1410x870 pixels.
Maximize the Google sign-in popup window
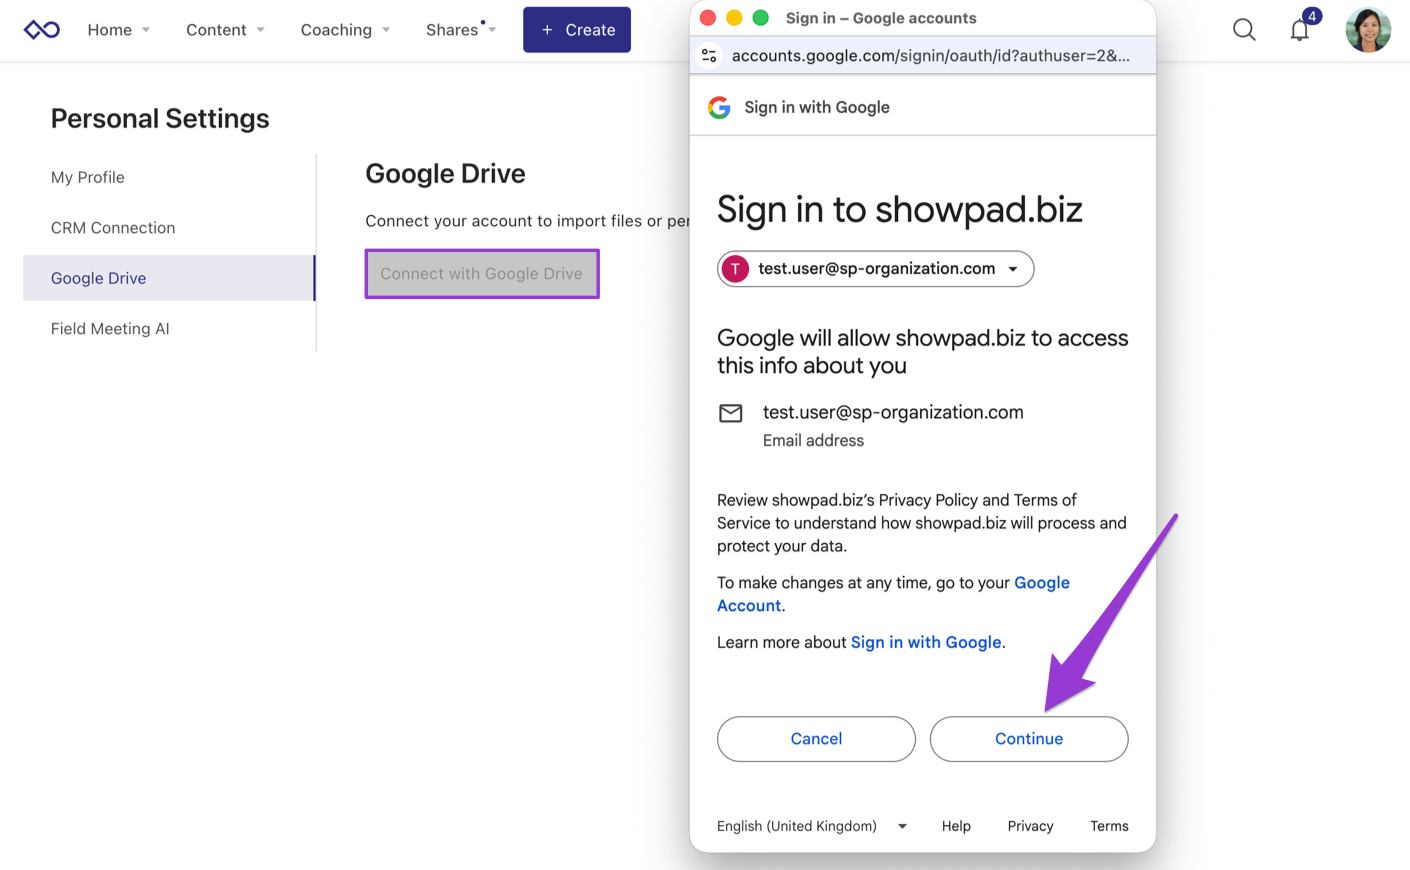point(760,18)
